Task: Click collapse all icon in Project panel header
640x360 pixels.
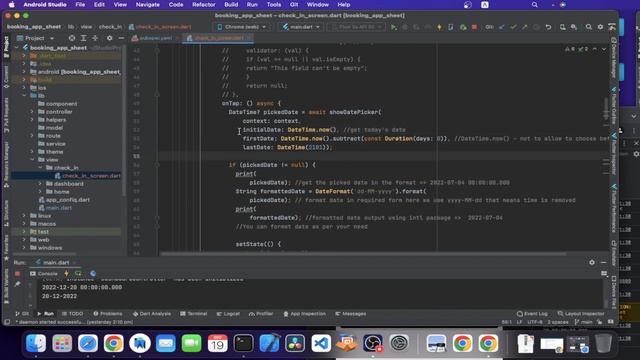Action: pos(95,38)
